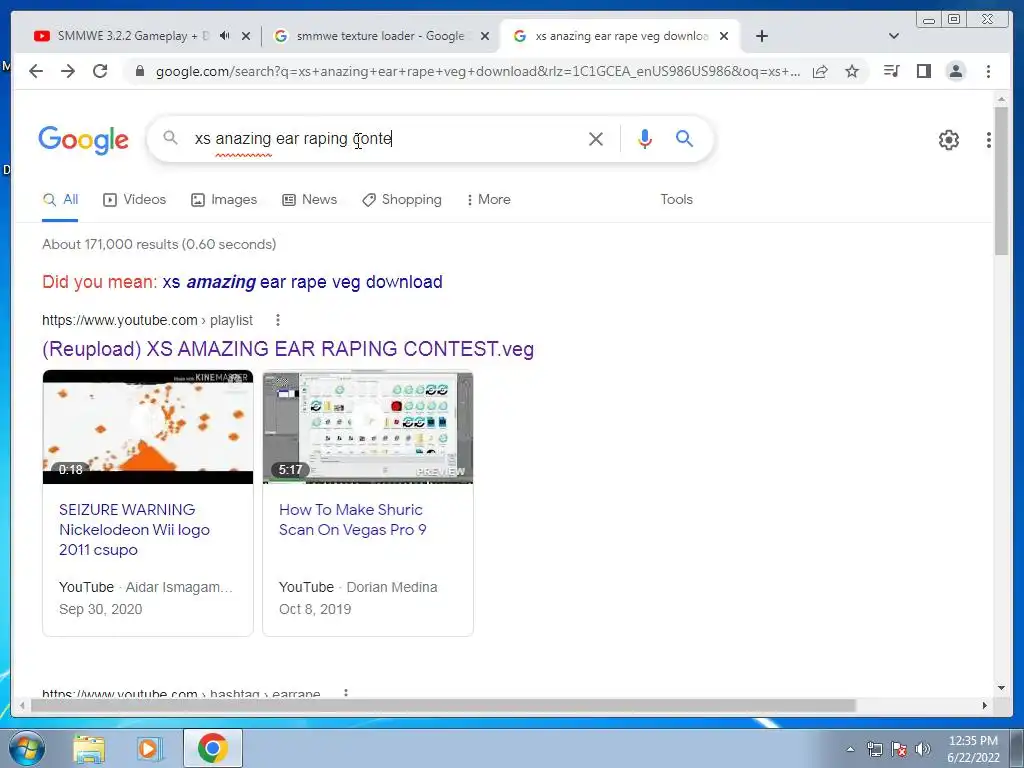This screenshot has width=1024, height=768.
Task: Open How To Make Shuric Scan link
Action: [352, 520]
